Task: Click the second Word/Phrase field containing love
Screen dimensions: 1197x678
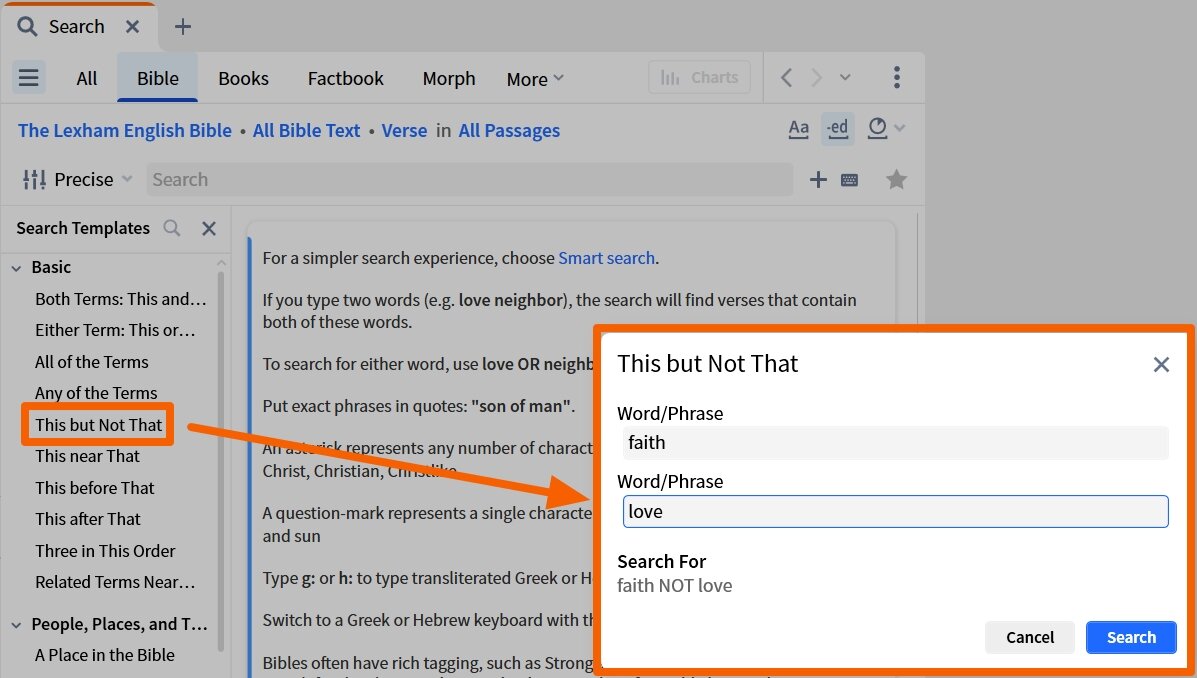Action: 895,512
